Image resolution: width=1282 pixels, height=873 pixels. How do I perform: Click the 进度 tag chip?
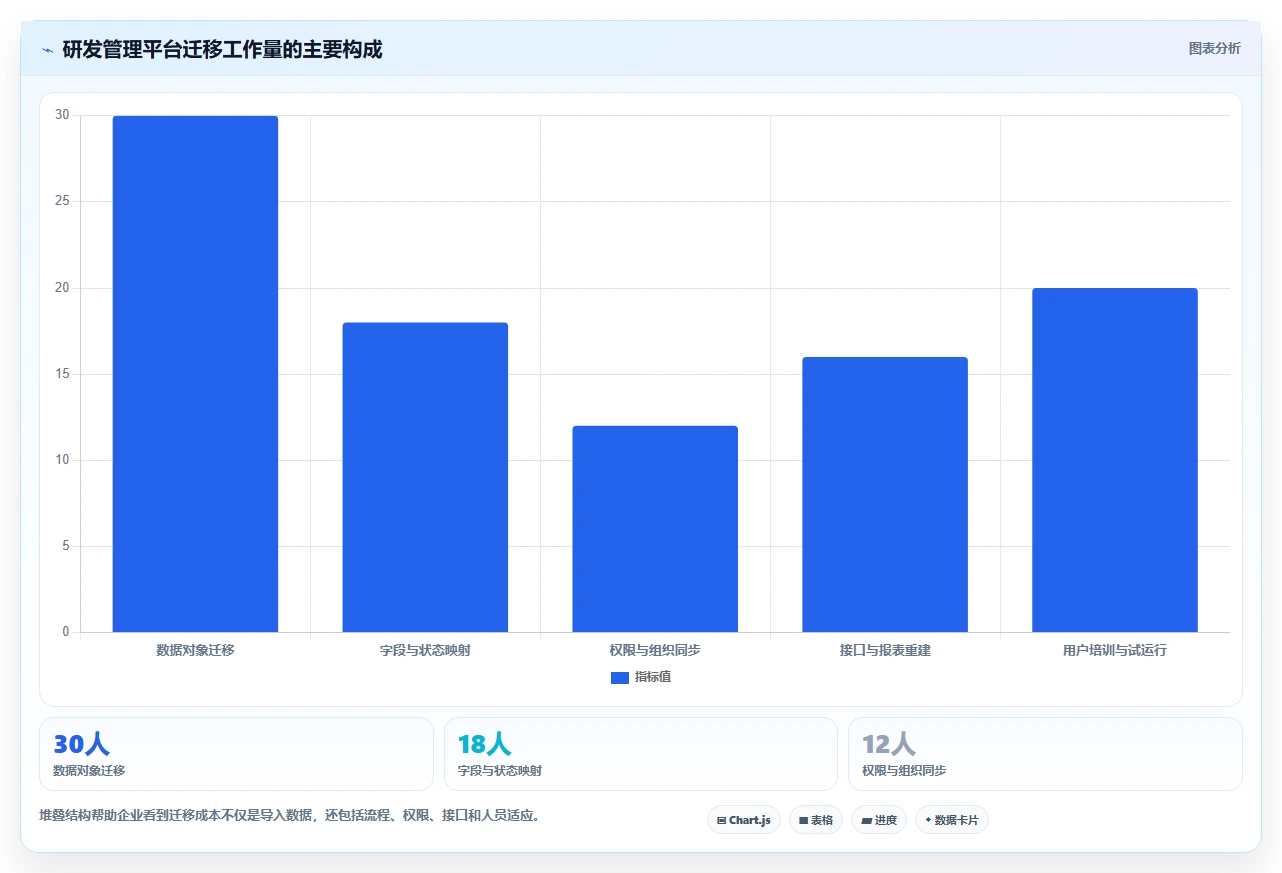click(879, 820)
